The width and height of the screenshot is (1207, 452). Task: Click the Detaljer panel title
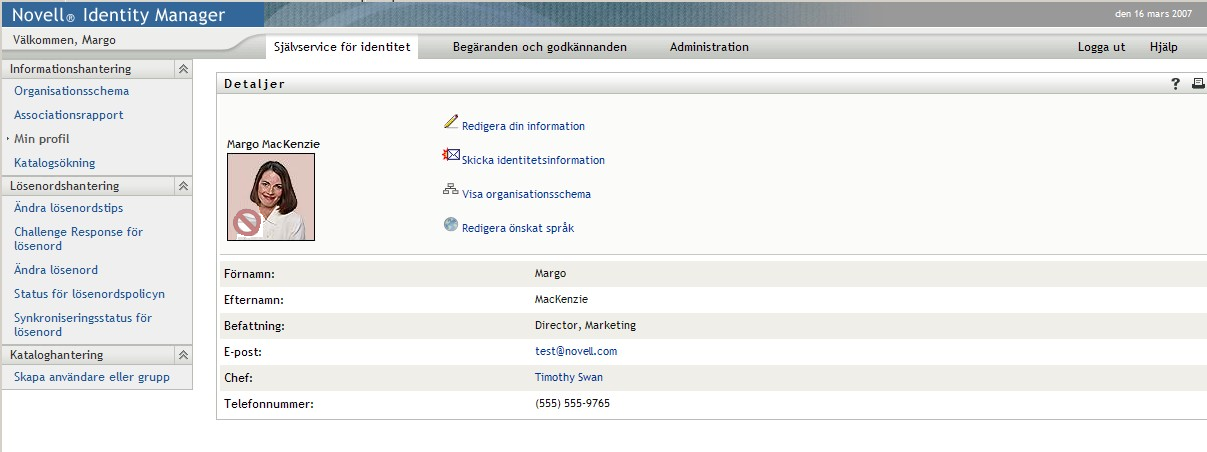click(x=254, y=84)
